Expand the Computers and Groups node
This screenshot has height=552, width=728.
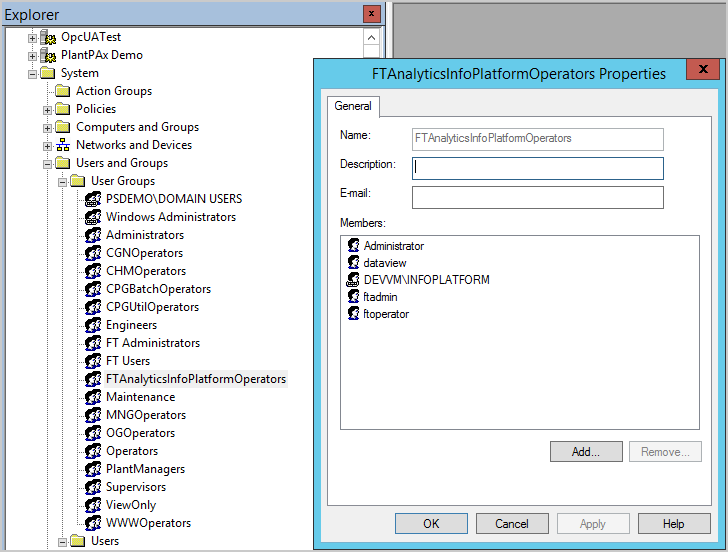[47, 128]
